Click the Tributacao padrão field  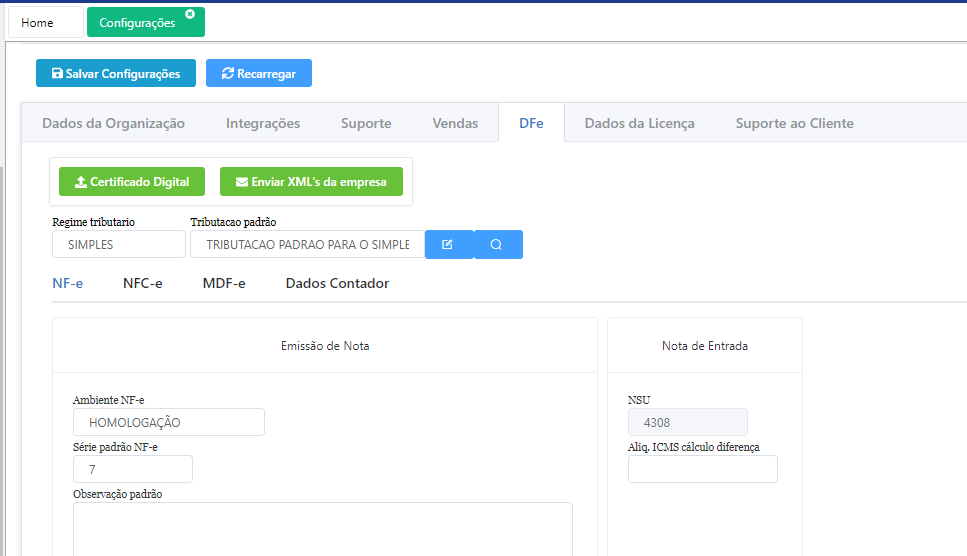tap(307, 244)
